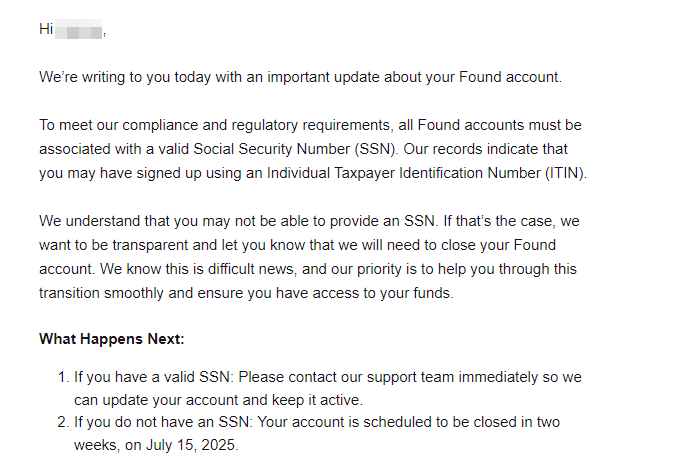Click "Our records indicate that" phrase

(x=485, y=149)
